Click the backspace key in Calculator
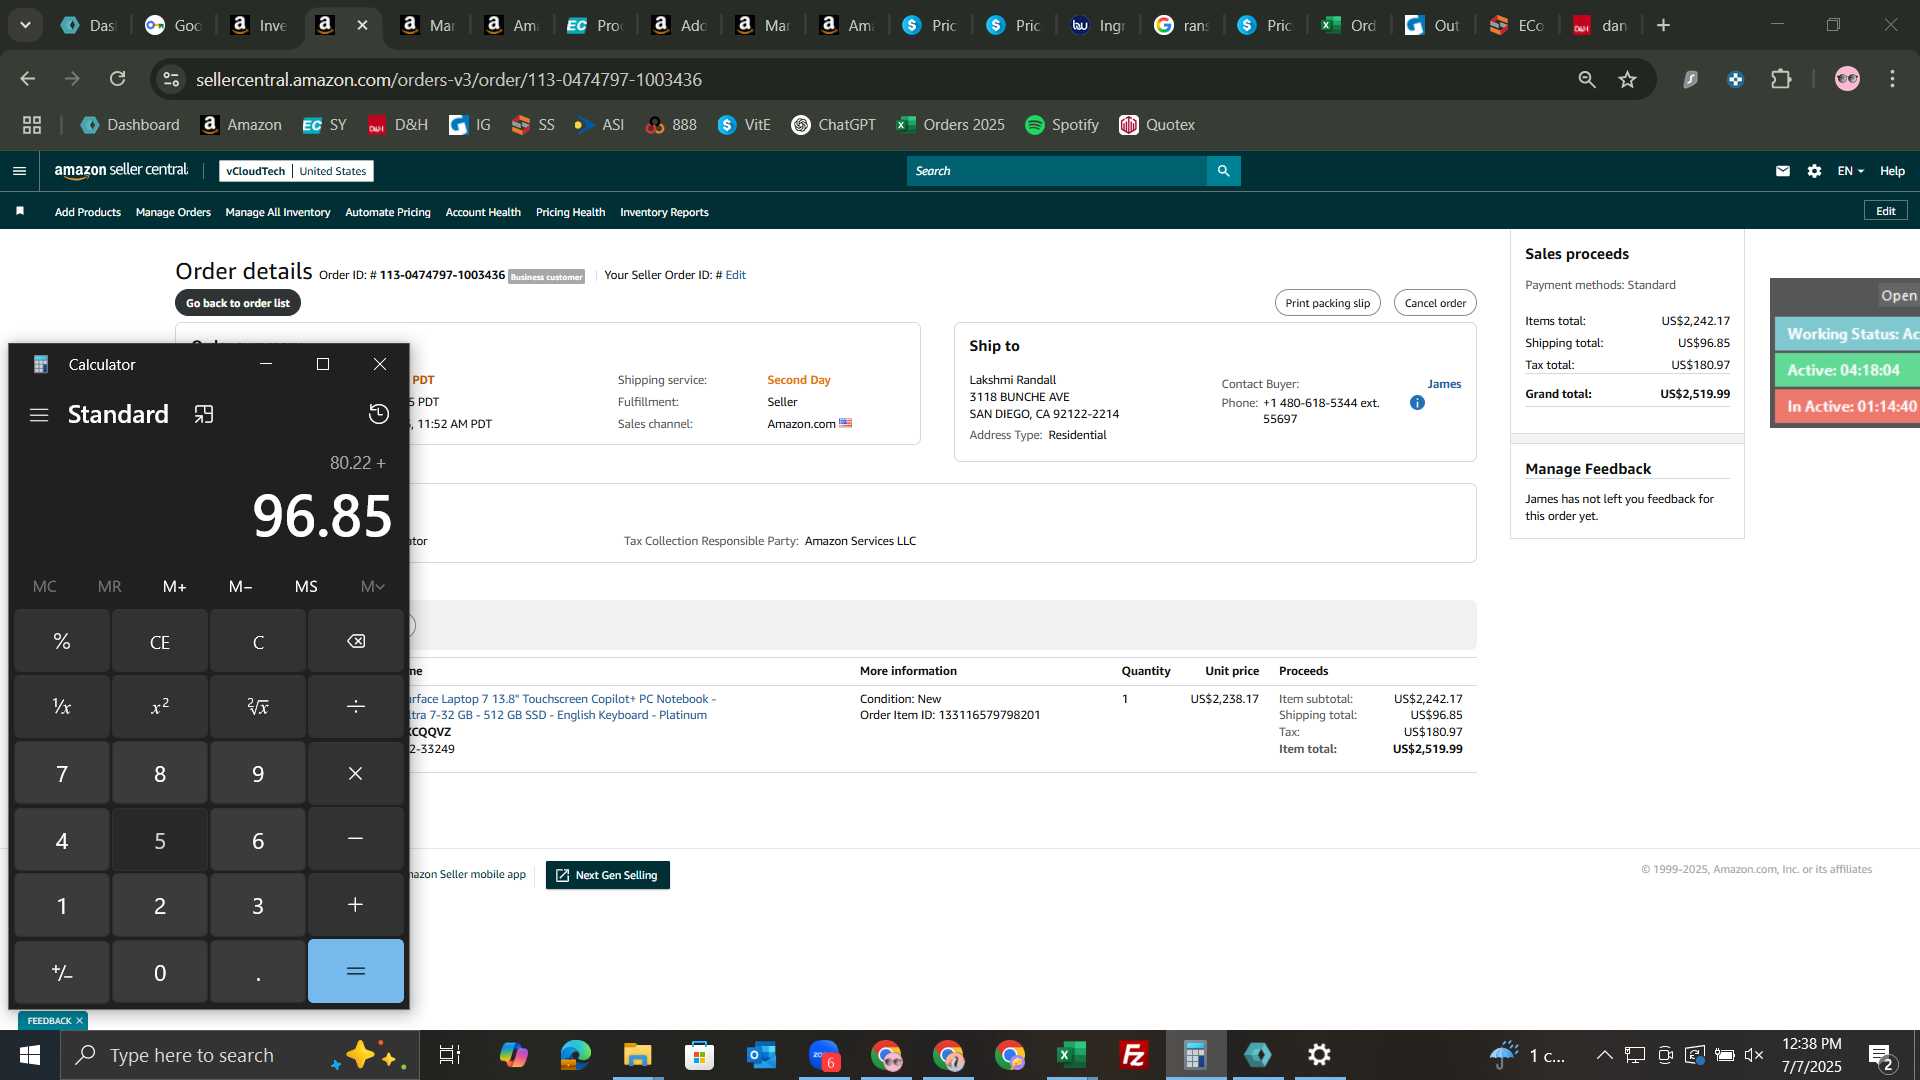1920x1080 pixels. coord(356,641)
